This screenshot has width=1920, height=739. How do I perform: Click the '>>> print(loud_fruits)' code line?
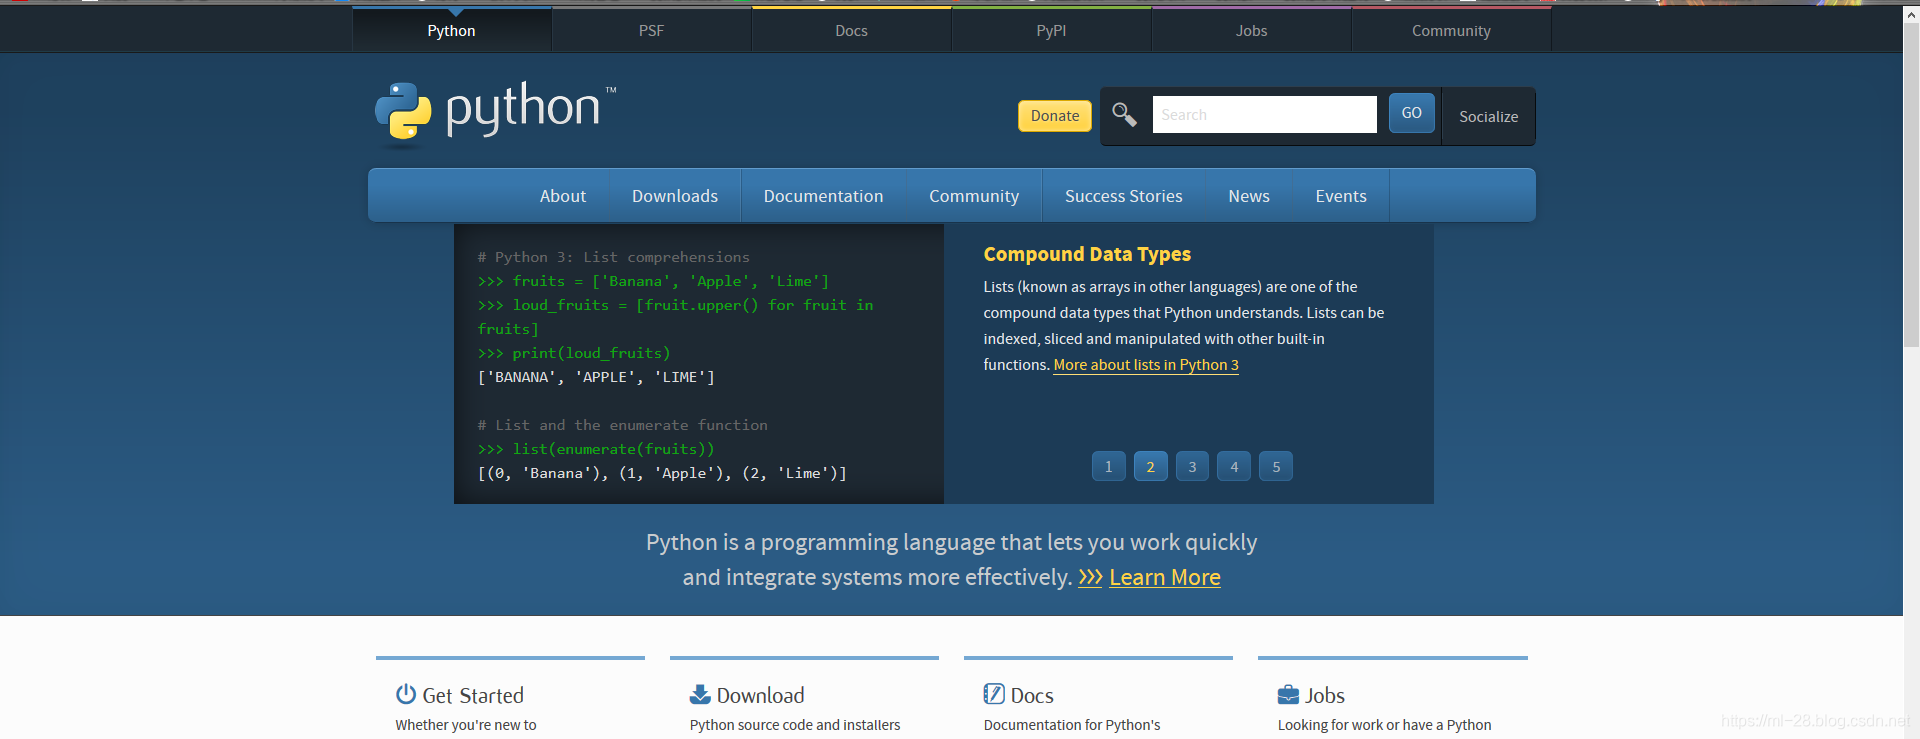pyautogui.click(x=574, y=353)
